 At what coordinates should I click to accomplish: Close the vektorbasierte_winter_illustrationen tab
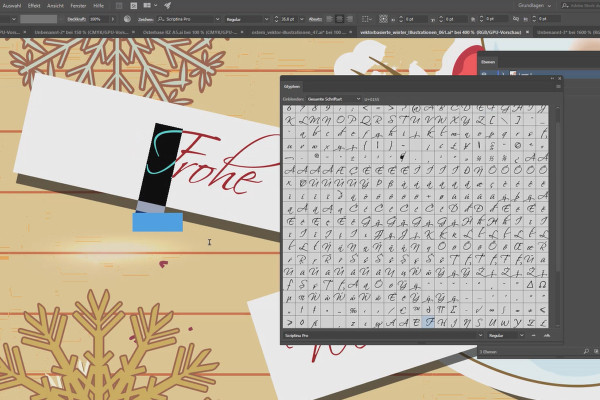(527, 33)
